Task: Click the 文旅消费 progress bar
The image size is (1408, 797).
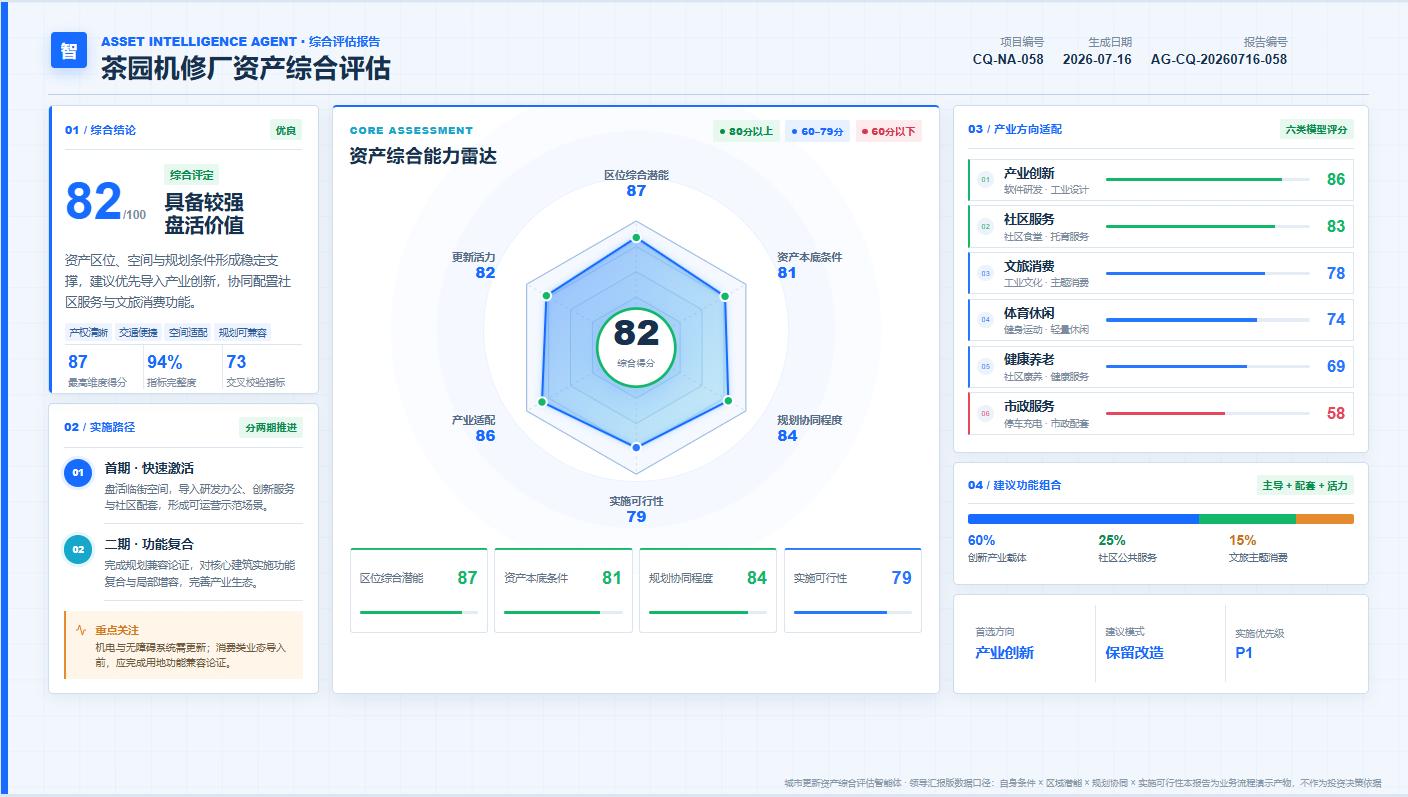Action: [x=1208, y=273]
